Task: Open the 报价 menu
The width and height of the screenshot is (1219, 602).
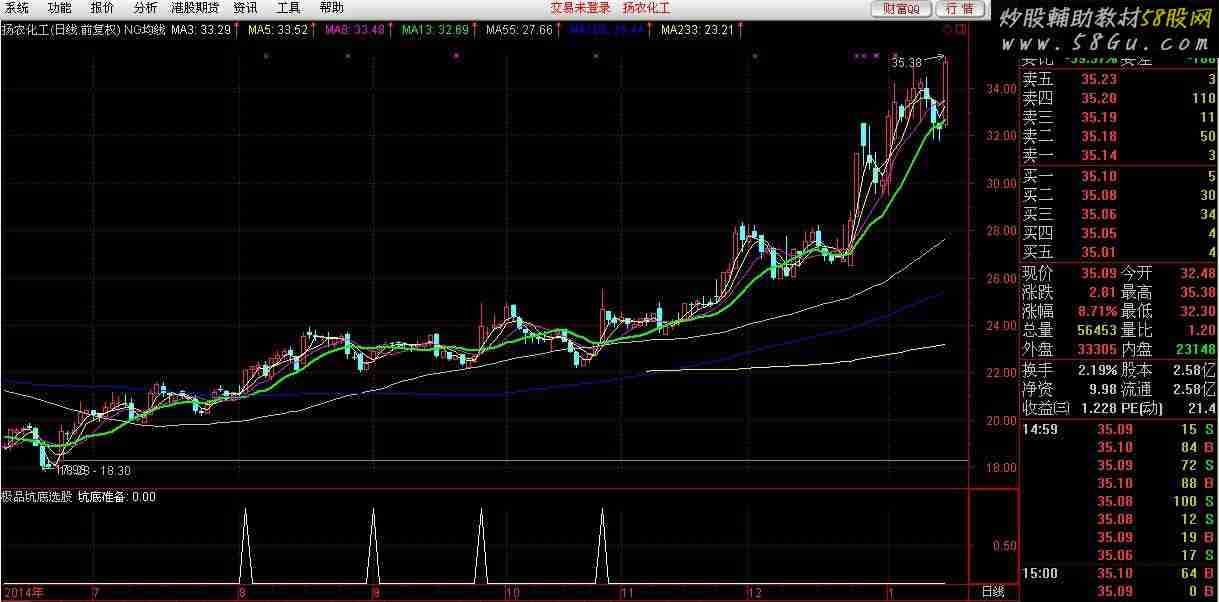Action: click(x=103, y=7)
